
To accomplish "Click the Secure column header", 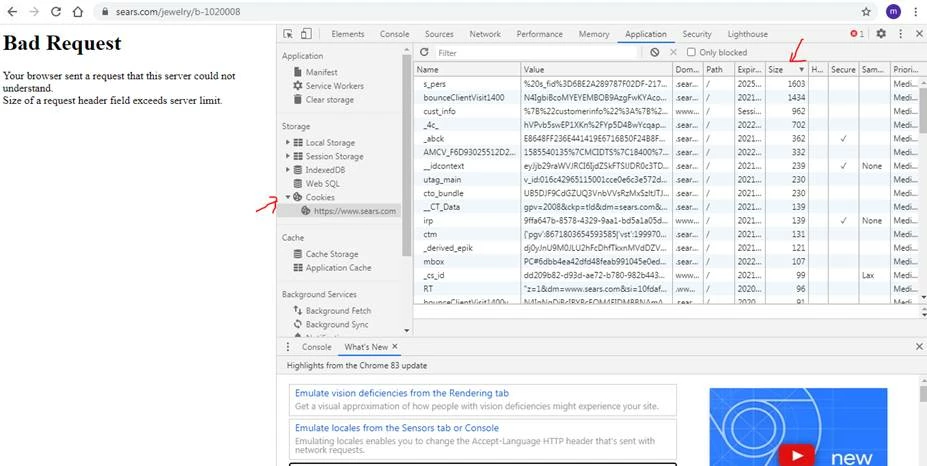I will [x=843, y=69].
